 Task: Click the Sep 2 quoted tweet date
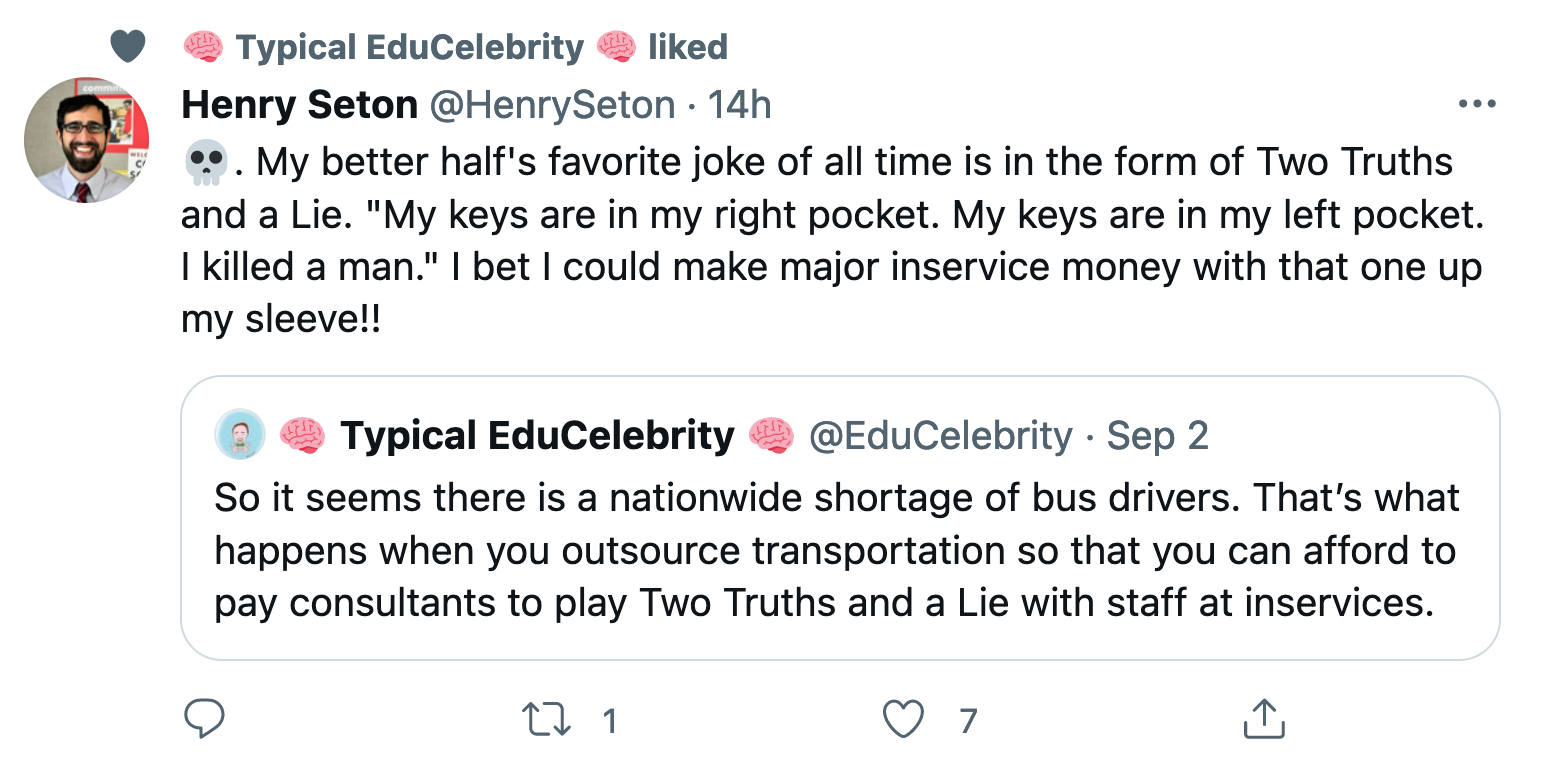coord(1157,435)
